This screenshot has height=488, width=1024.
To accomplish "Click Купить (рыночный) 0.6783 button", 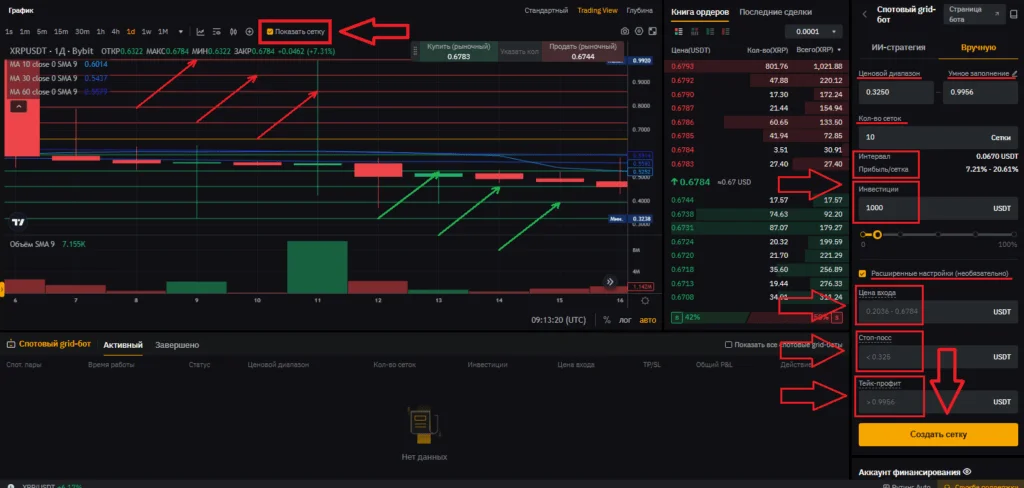I will click(458, 52).
